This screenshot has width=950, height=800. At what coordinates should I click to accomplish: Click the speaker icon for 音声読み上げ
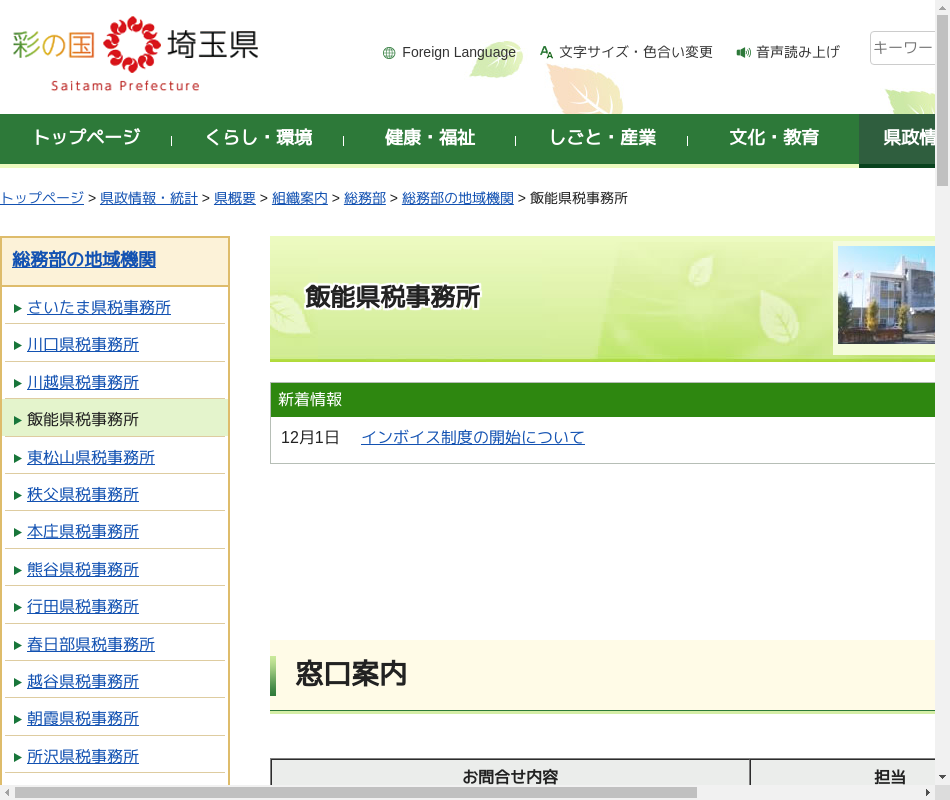point(743,53)
